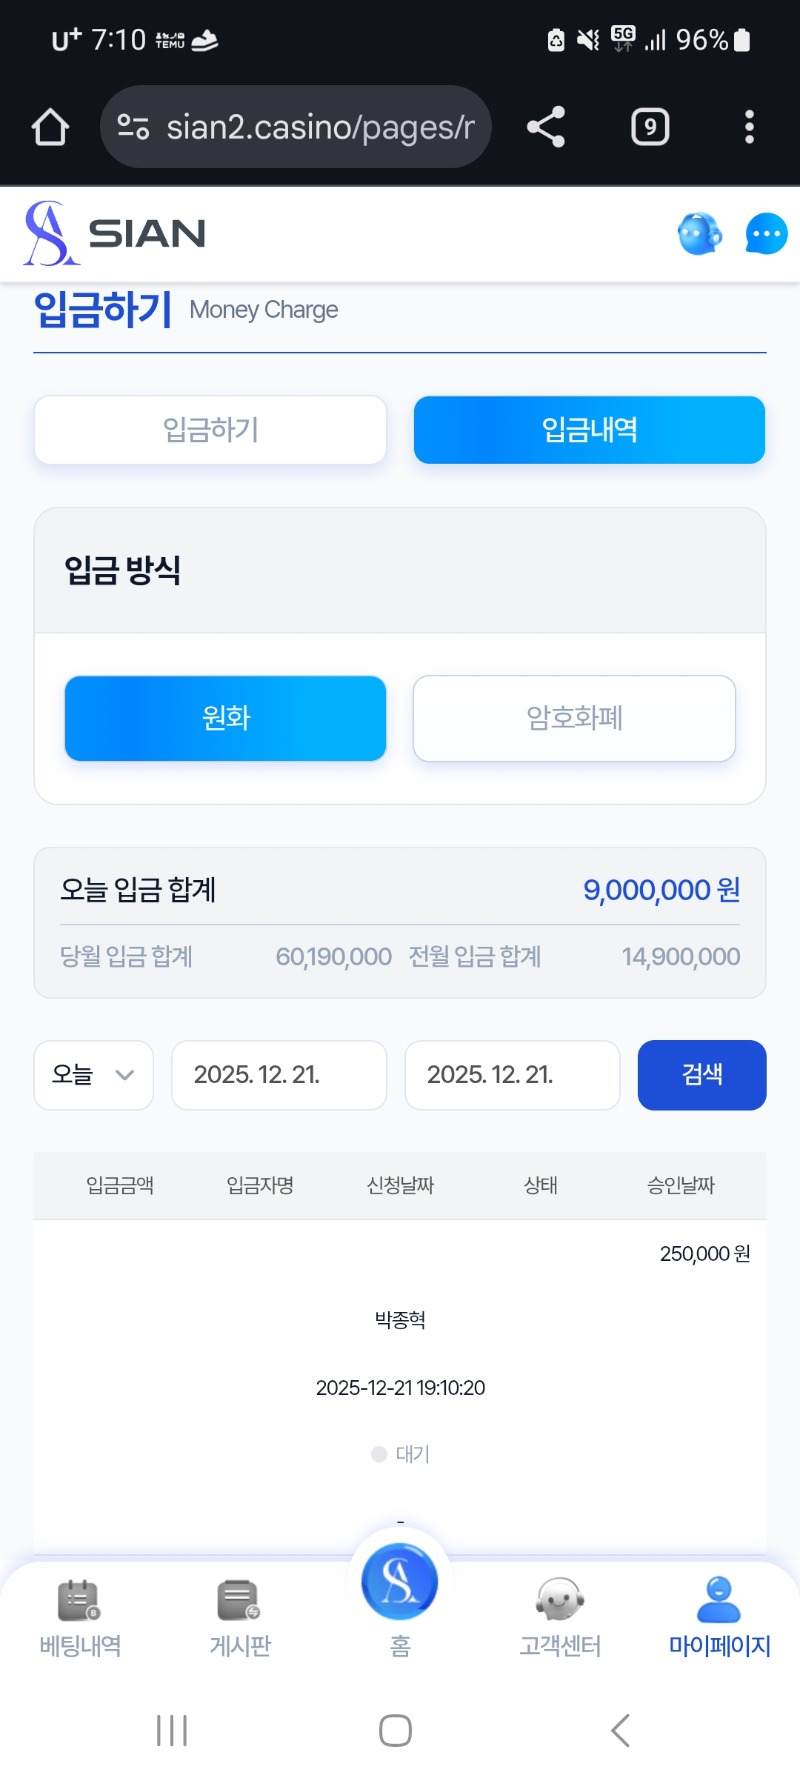Open the browser three-dot menu
Image resolution: width=800 pixels, height=1778 pixels.
(749, 127)
